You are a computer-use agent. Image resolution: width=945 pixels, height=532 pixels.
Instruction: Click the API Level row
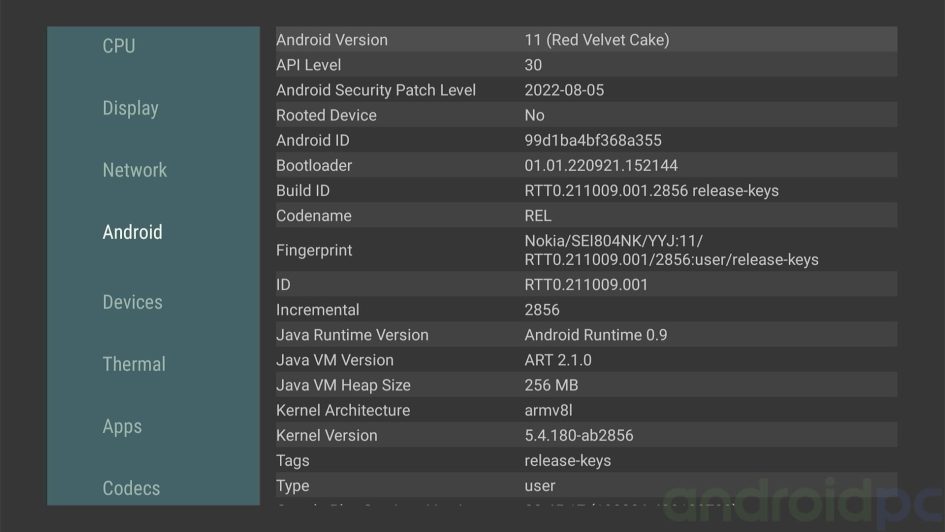point(585,65)
